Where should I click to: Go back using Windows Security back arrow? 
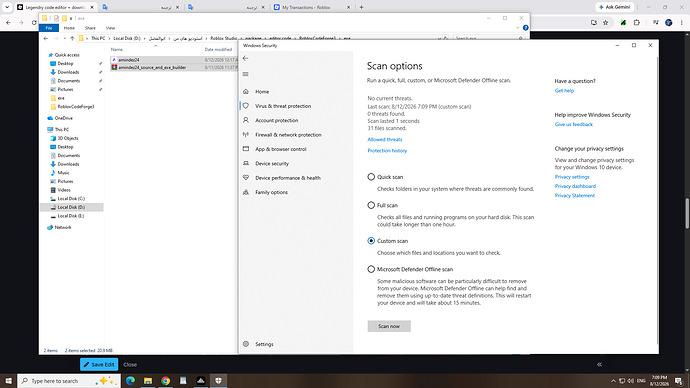pyautogui.click(x=246, y=58)
